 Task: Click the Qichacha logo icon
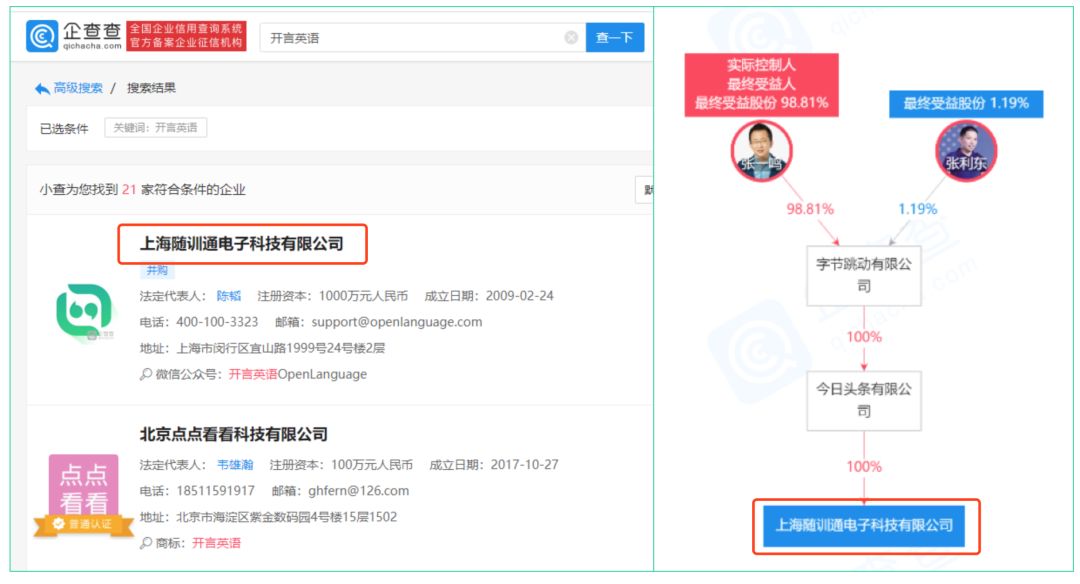pos(42,36)
